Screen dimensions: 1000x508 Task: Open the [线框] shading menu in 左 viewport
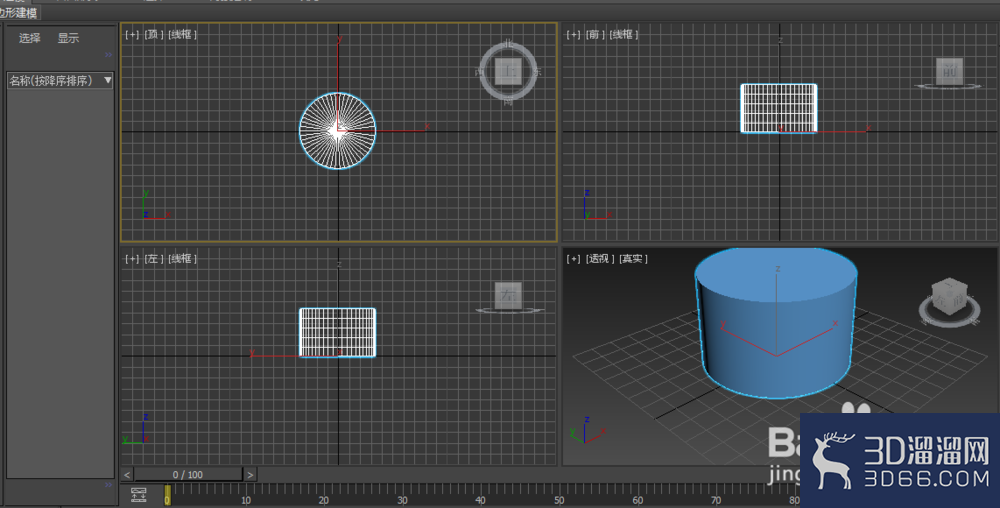point(182,259)
